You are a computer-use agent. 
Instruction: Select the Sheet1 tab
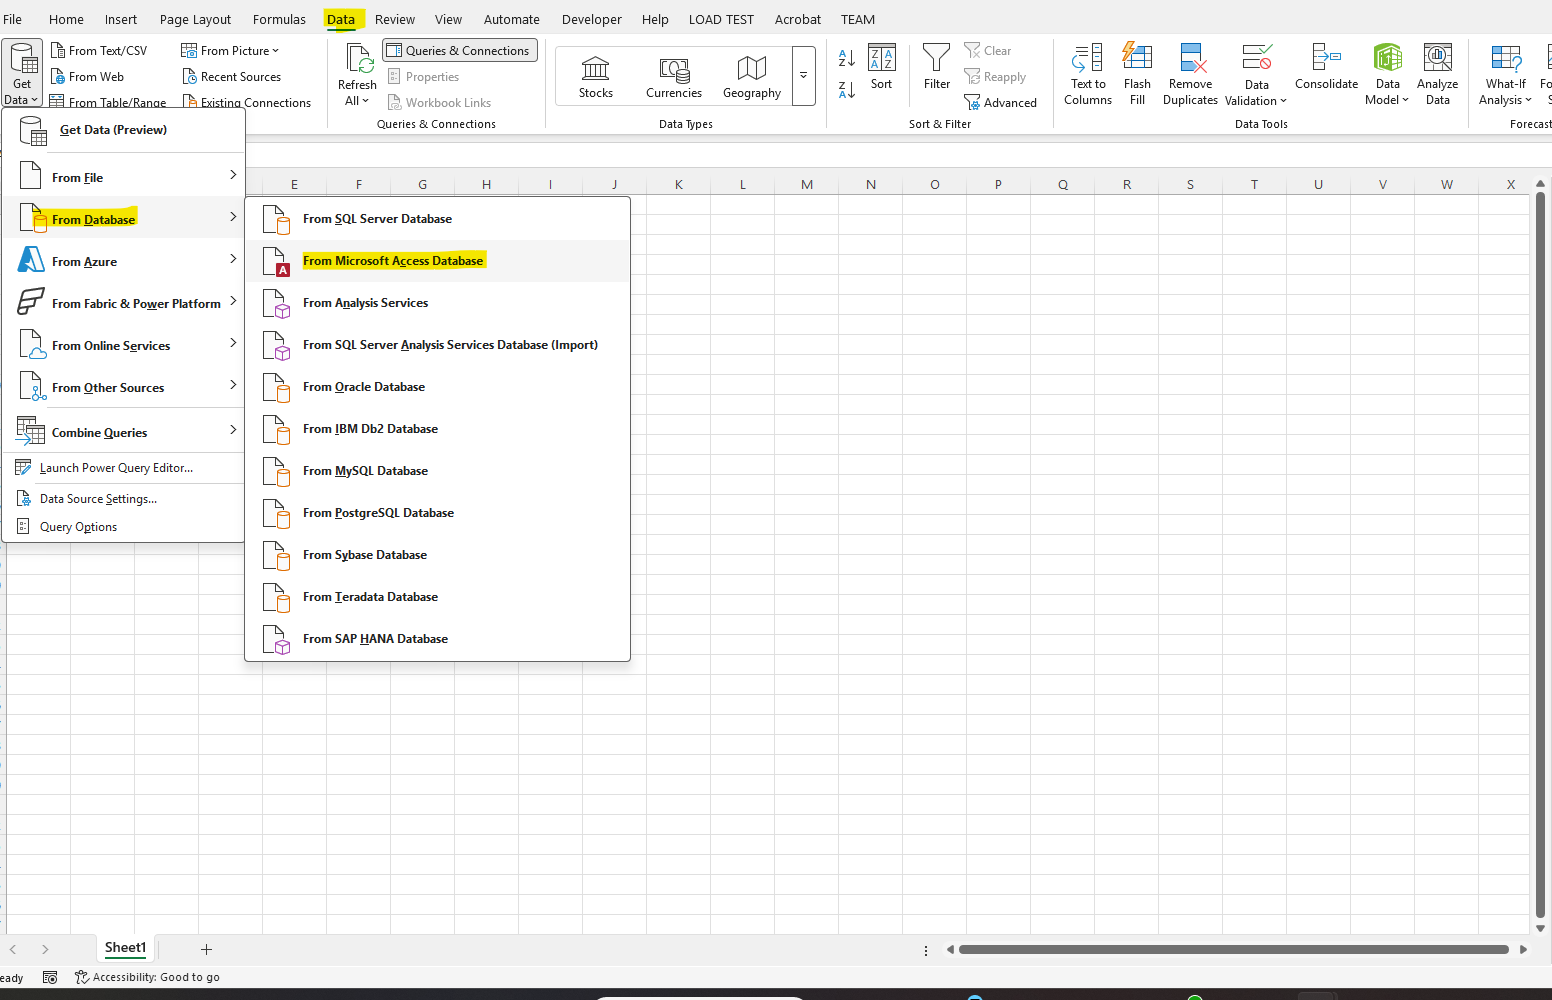pos(125,948)
